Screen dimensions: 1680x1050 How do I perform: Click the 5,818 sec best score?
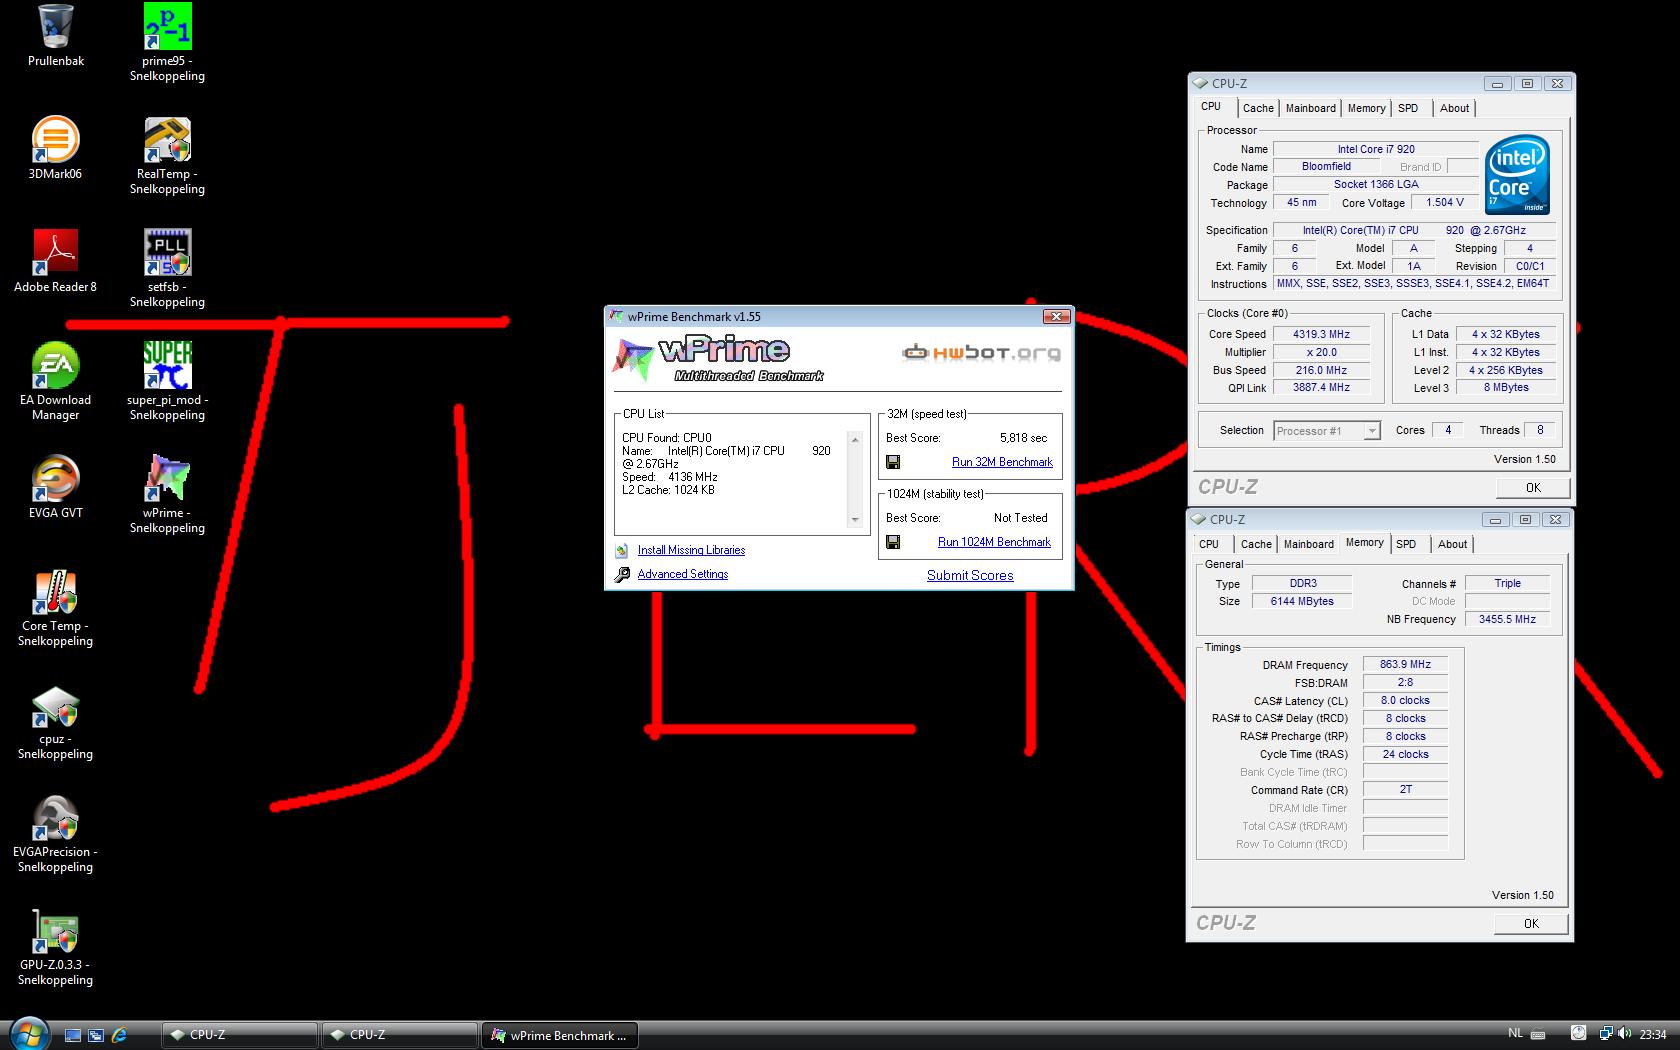tap(1023, 438)
